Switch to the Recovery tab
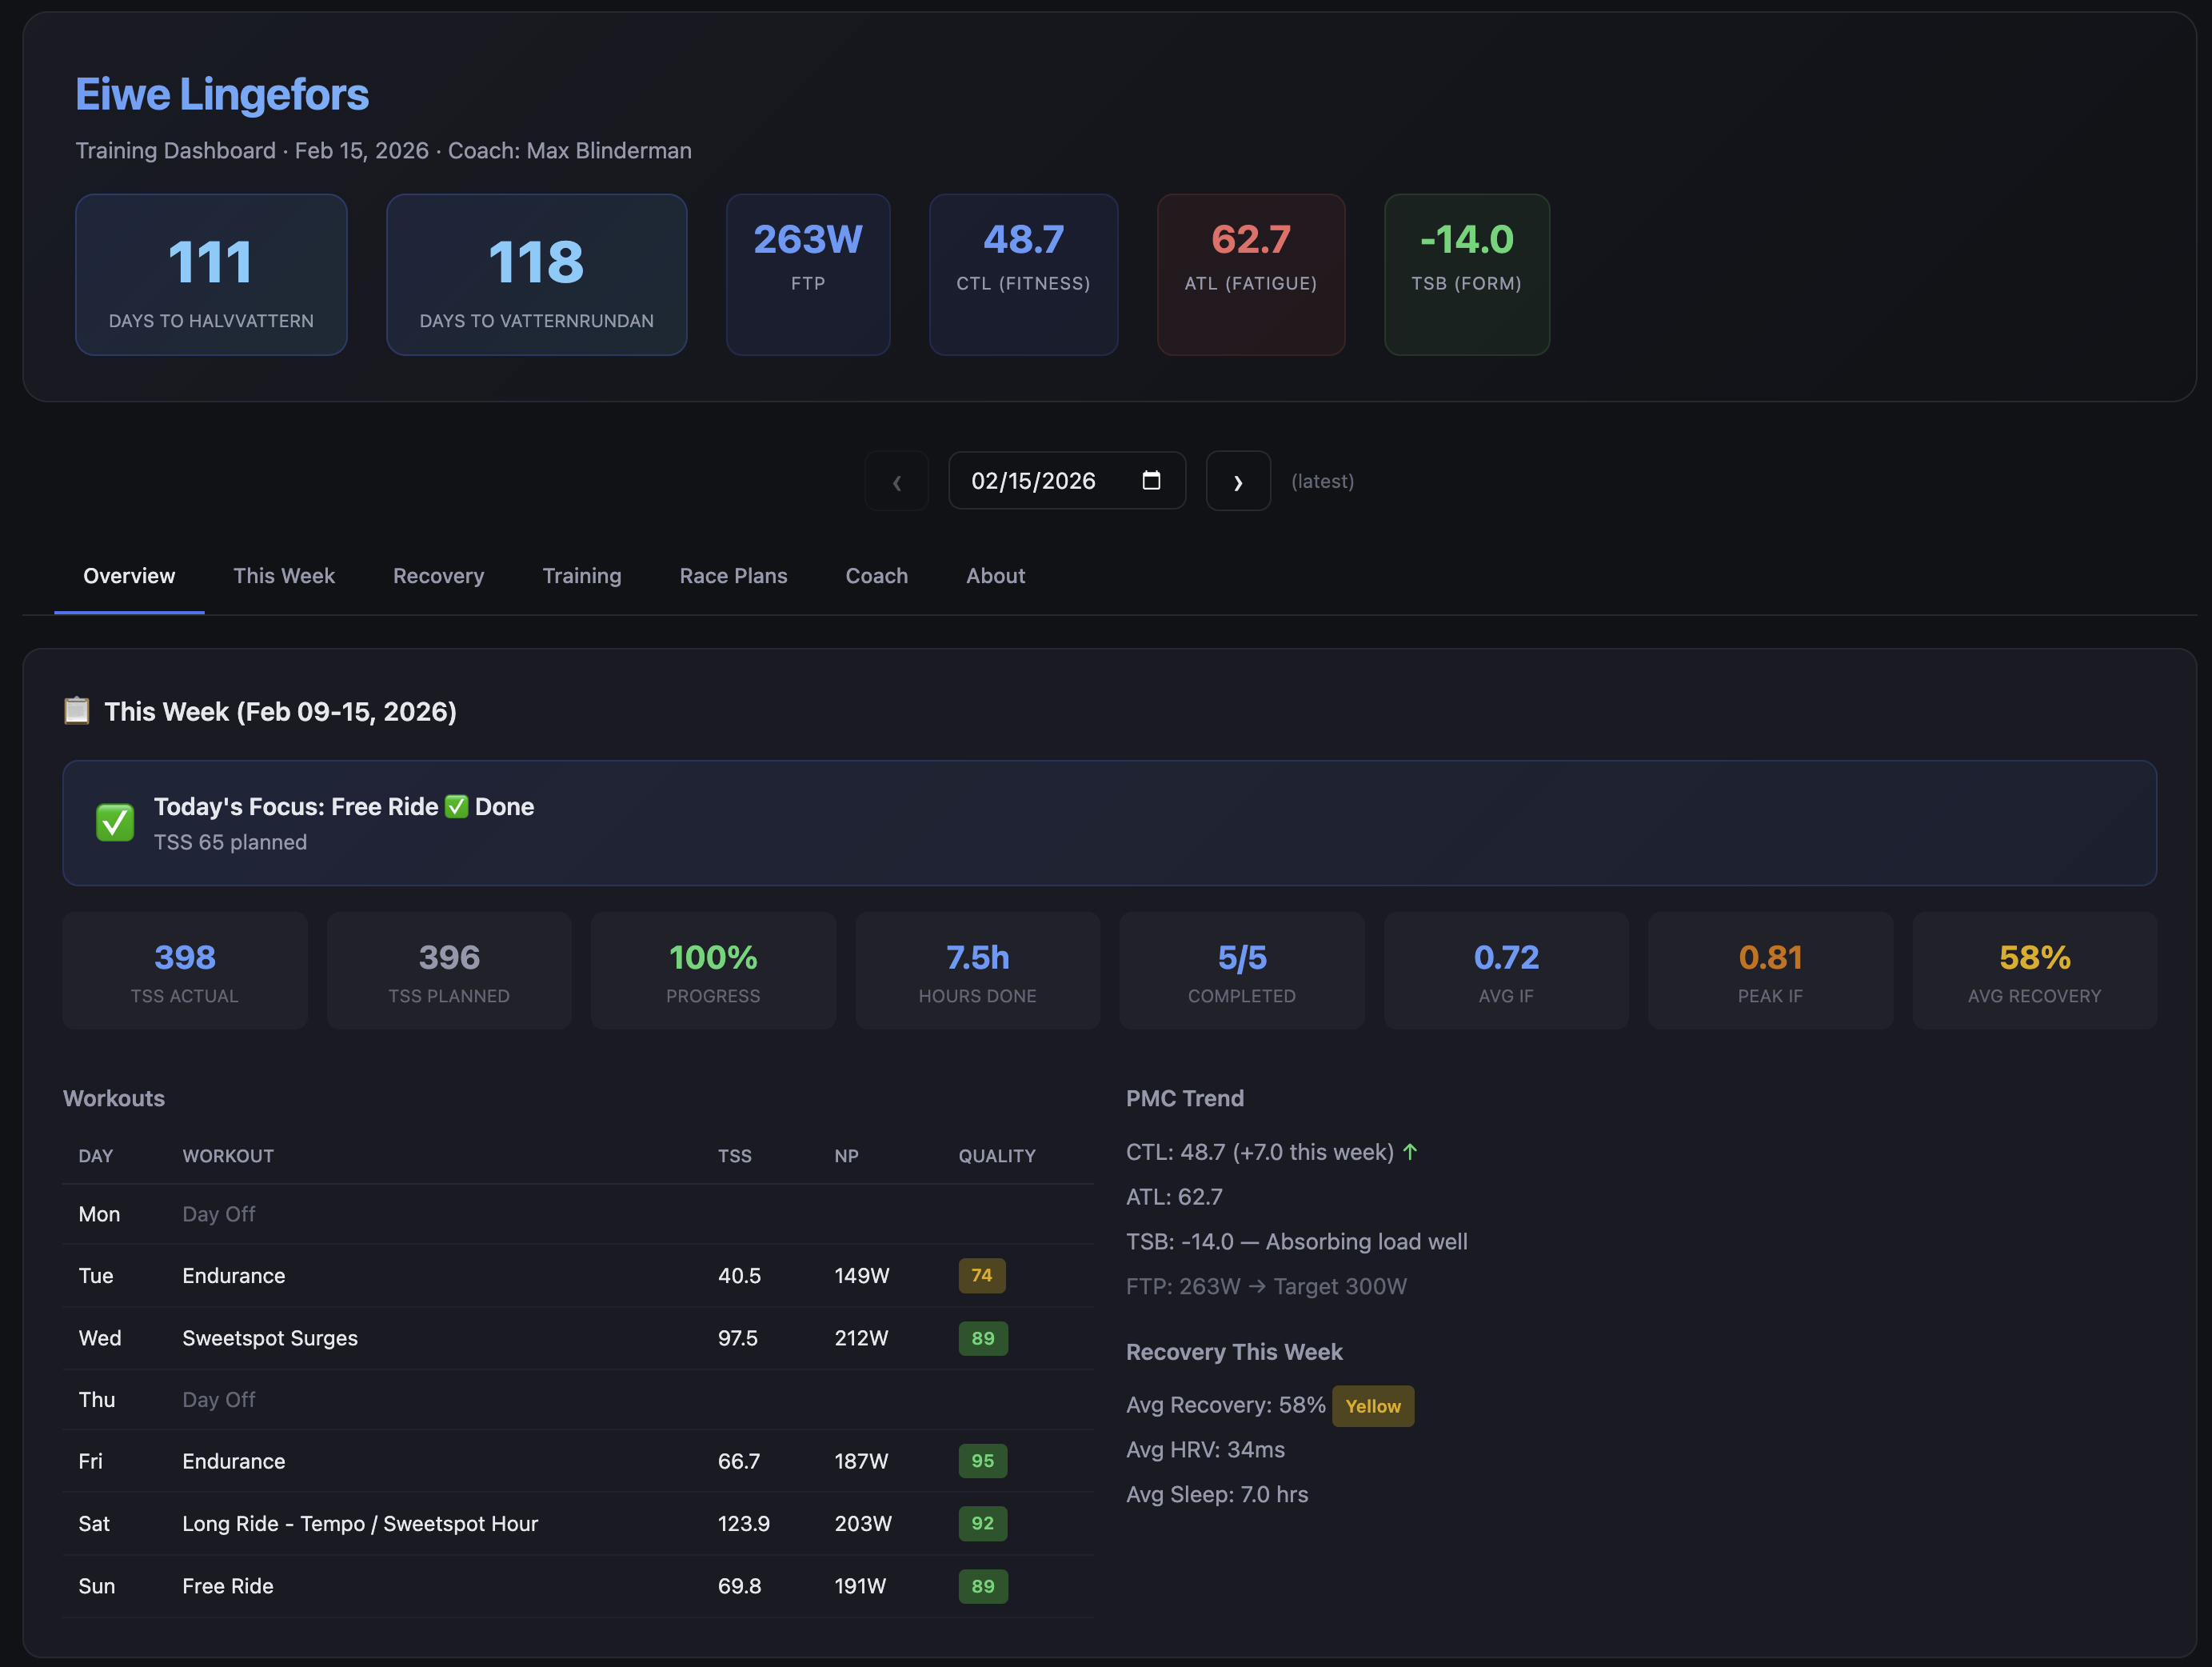This screenshot has height=1667, width=2212. tap(438, 576)
